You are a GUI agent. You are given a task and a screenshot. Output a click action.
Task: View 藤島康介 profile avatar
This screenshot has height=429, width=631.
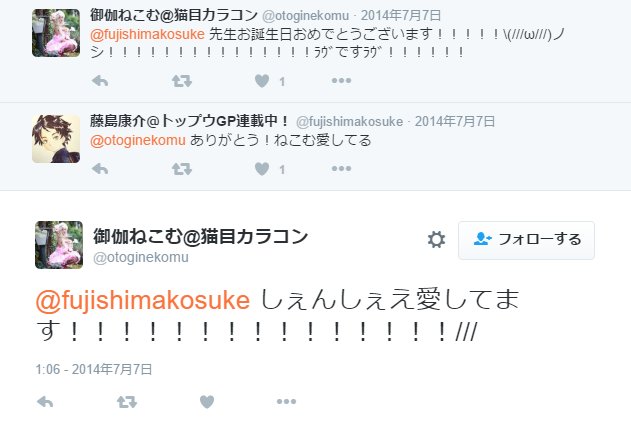(x=56, y=139)
